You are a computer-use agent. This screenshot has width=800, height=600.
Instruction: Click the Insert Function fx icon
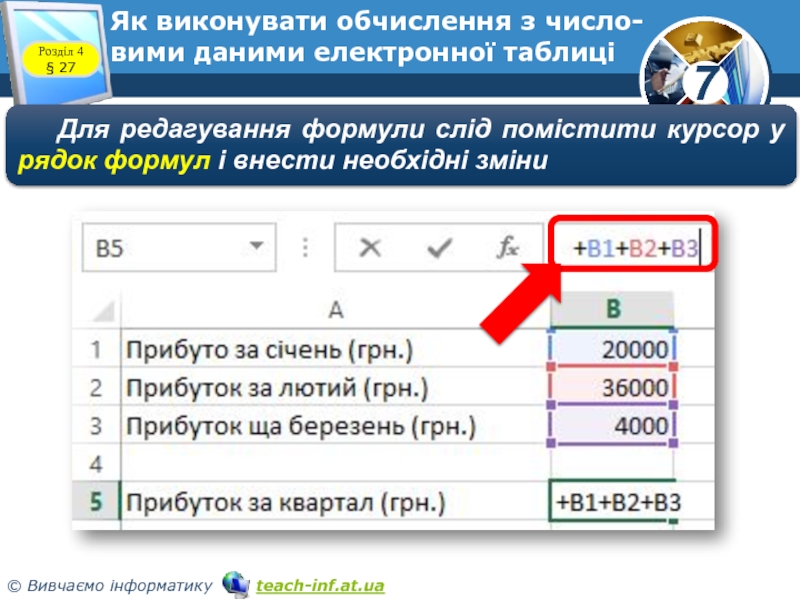(x=508, y=248)
